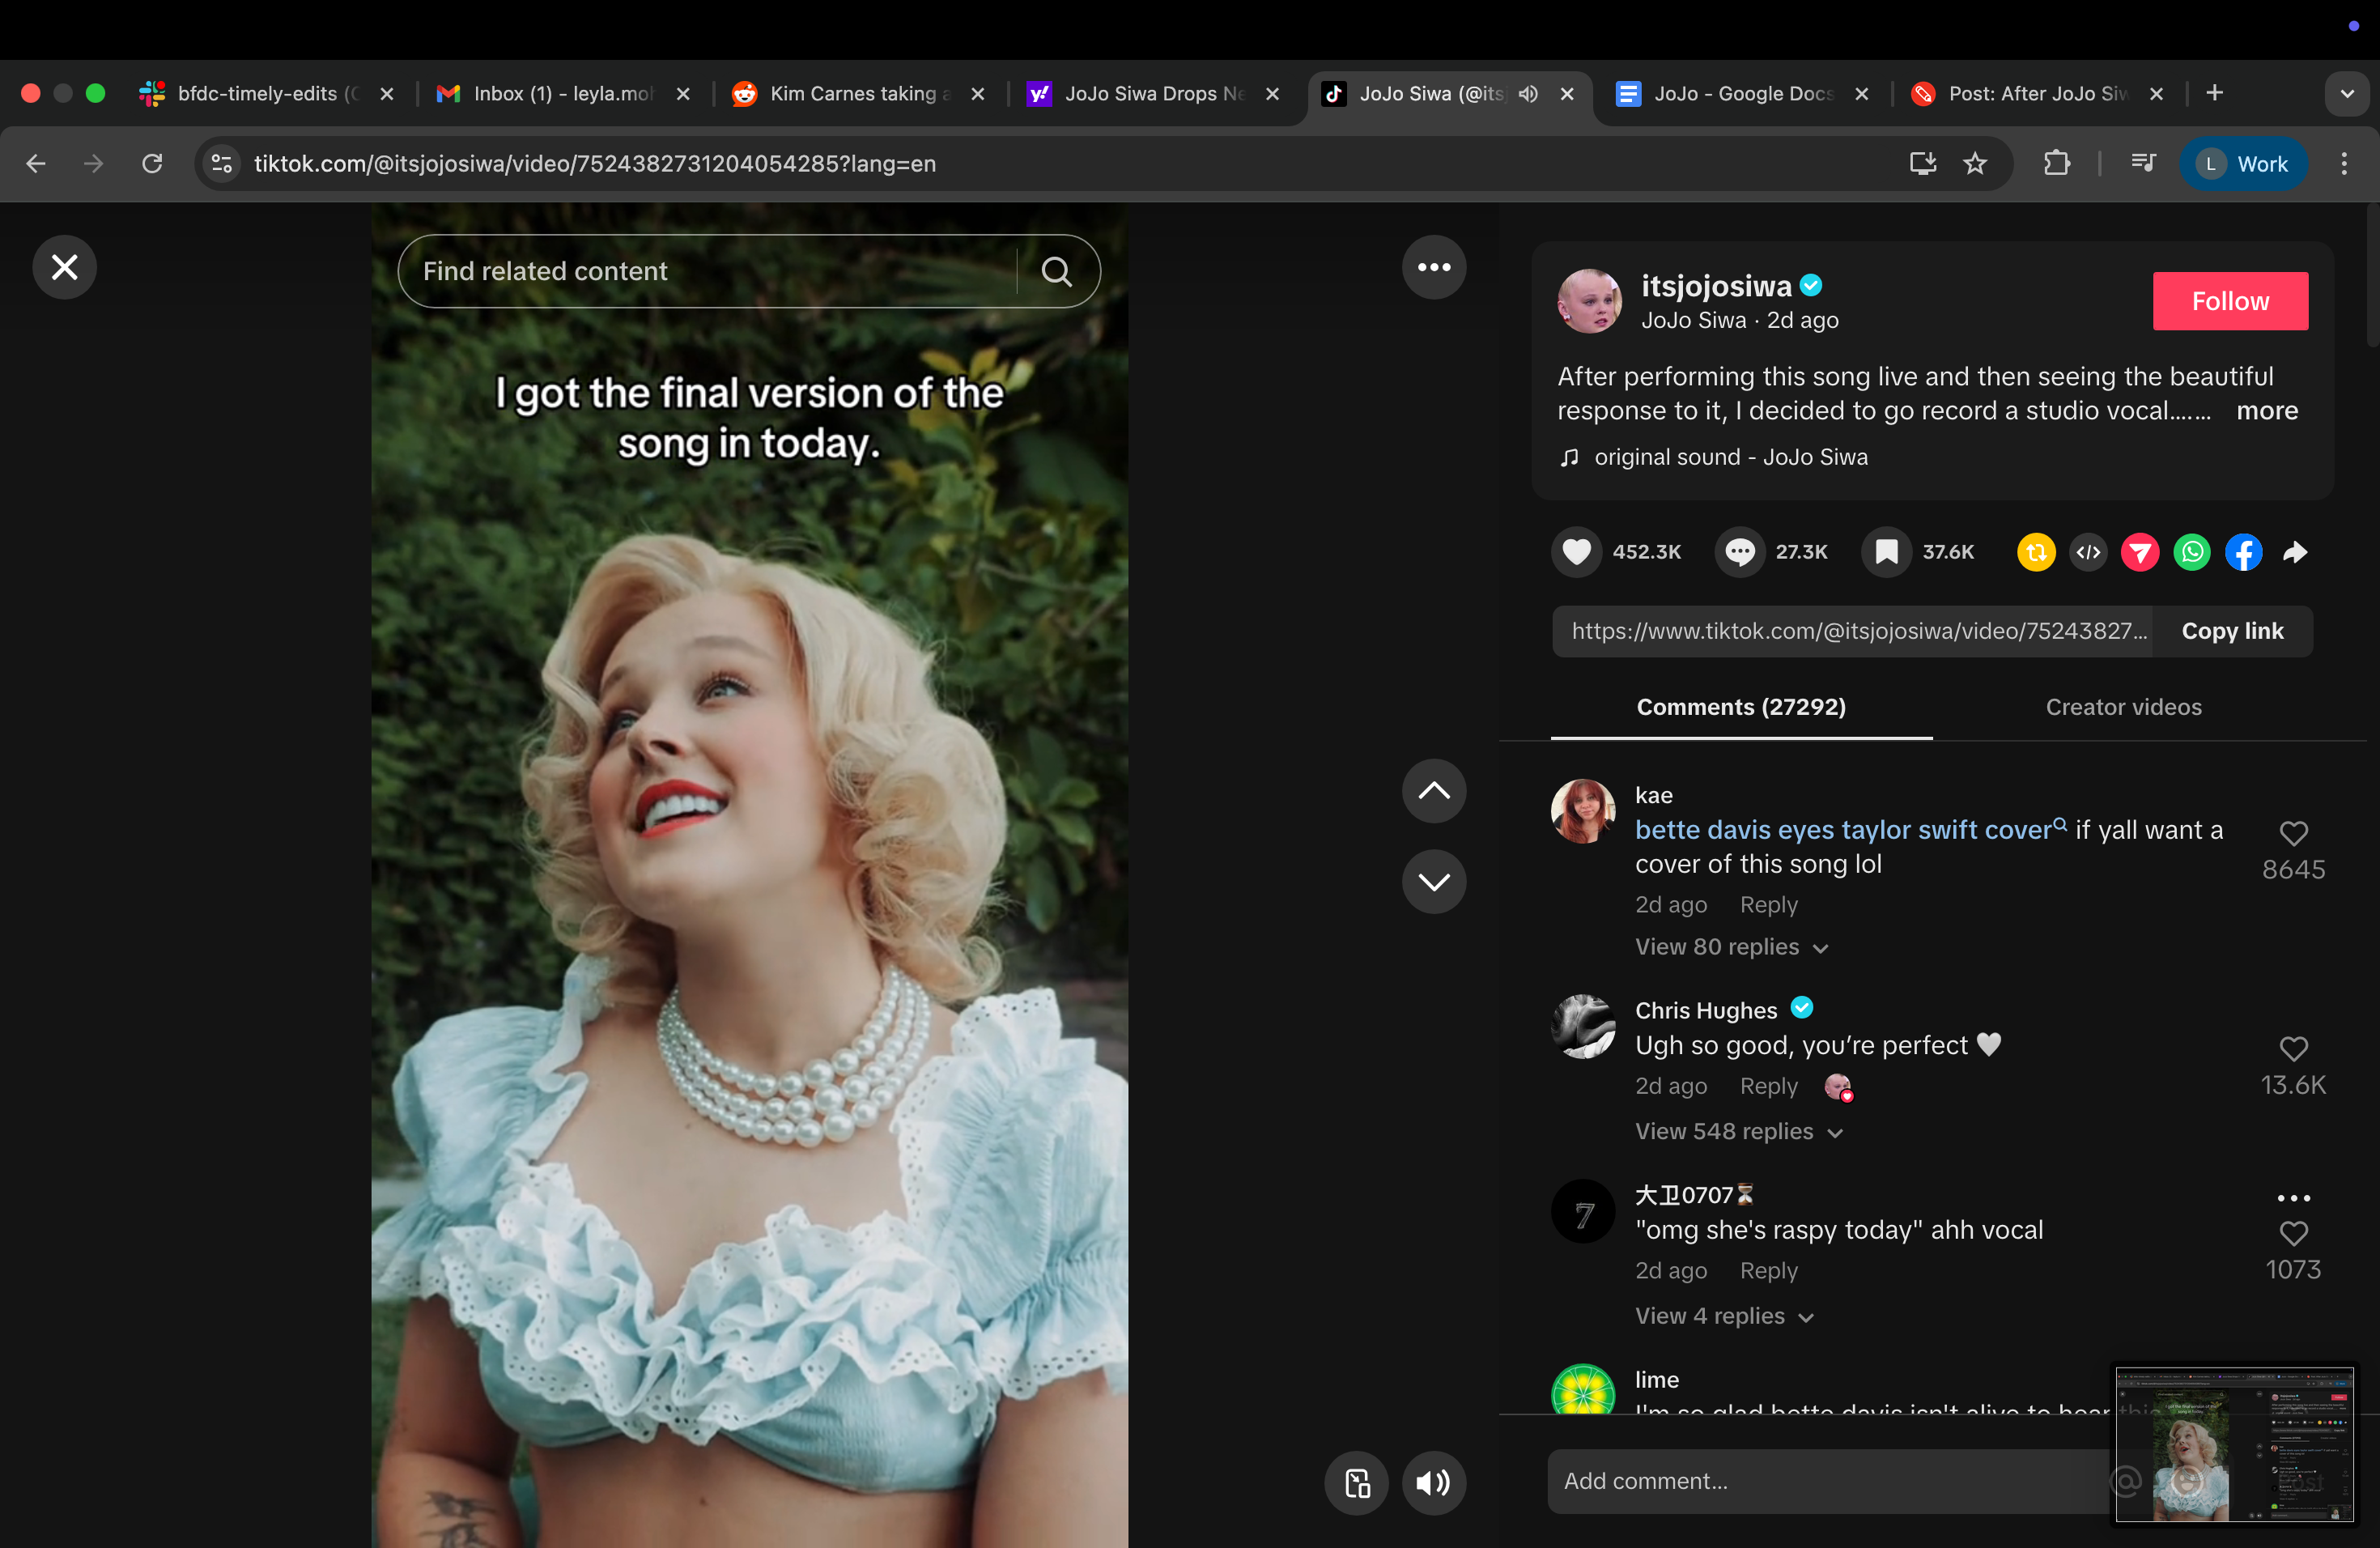
Task: Open bette davis eyes taylor swift cover search link
Action: pyautogui.click(x=1850, y=830)
